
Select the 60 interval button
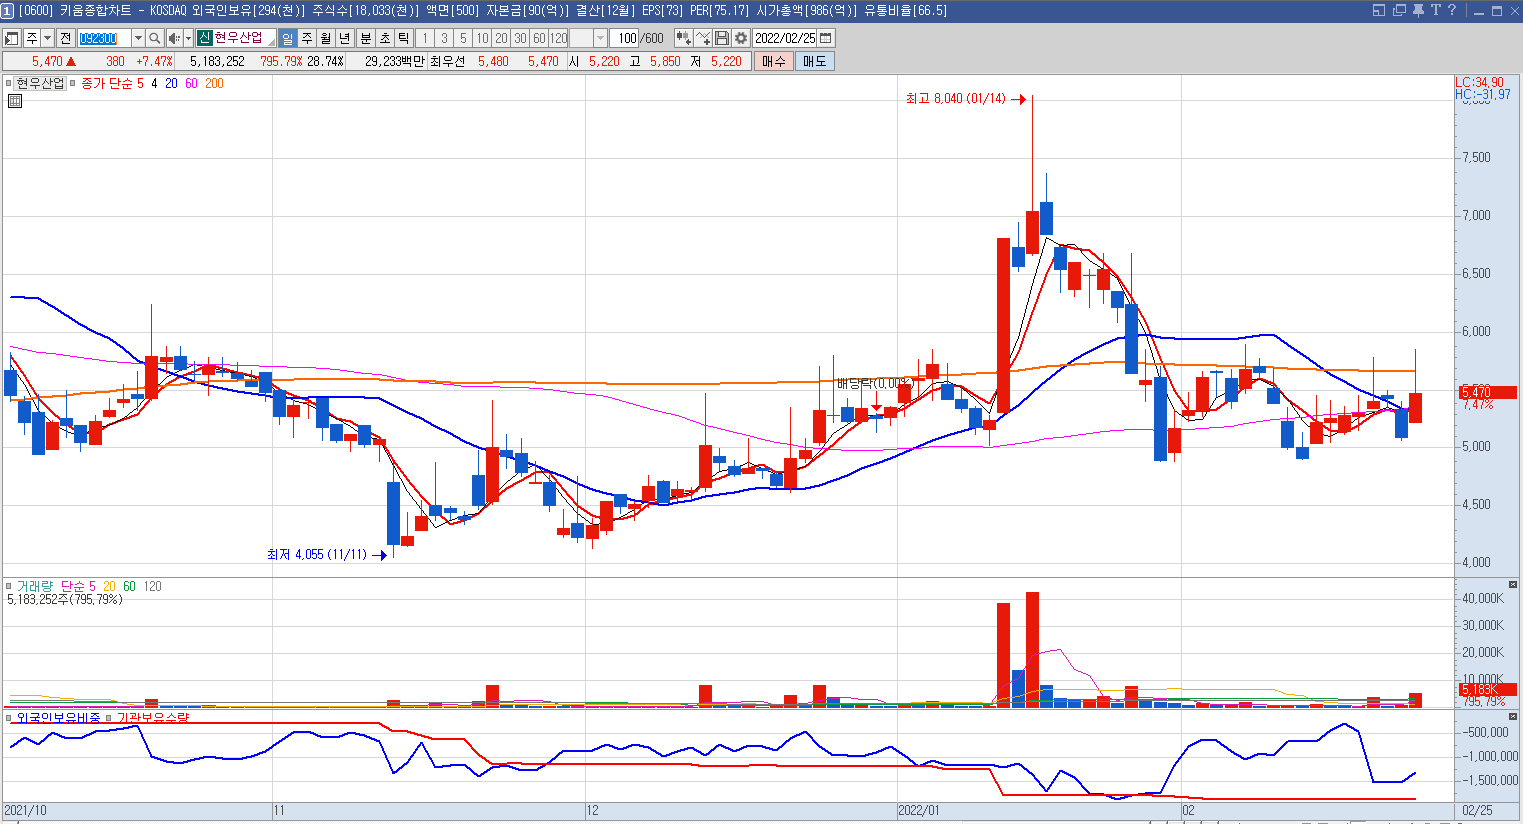539,38
